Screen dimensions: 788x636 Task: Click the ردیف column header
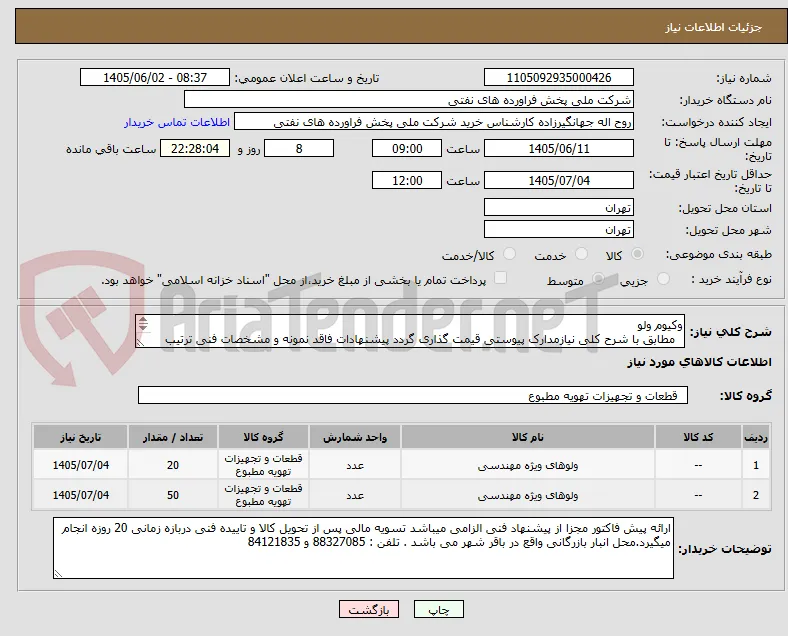pos(755,437)
